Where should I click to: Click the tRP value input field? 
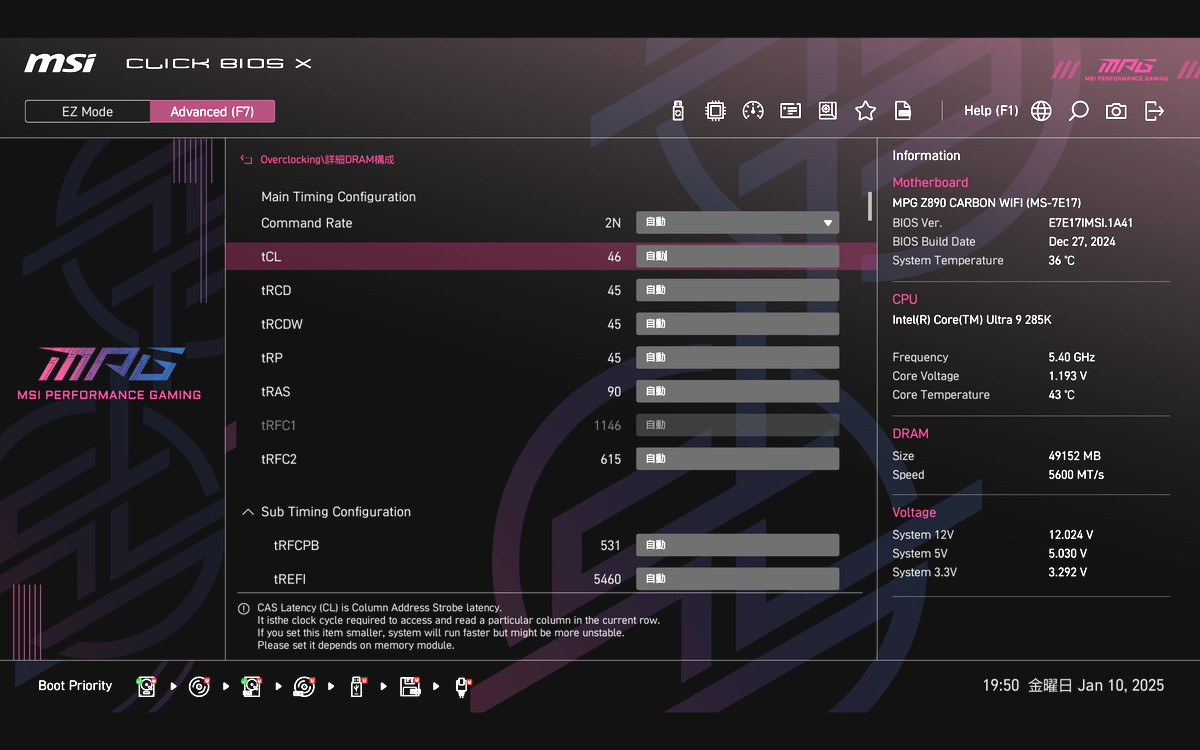click(737, 358)
